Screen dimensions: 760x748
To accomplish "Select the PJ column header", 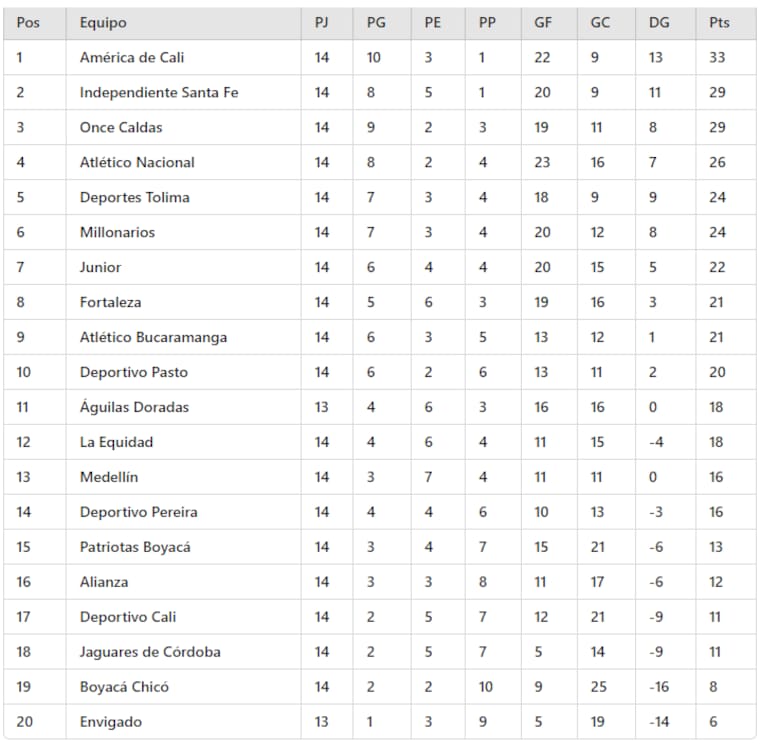I will pos(321,23).
